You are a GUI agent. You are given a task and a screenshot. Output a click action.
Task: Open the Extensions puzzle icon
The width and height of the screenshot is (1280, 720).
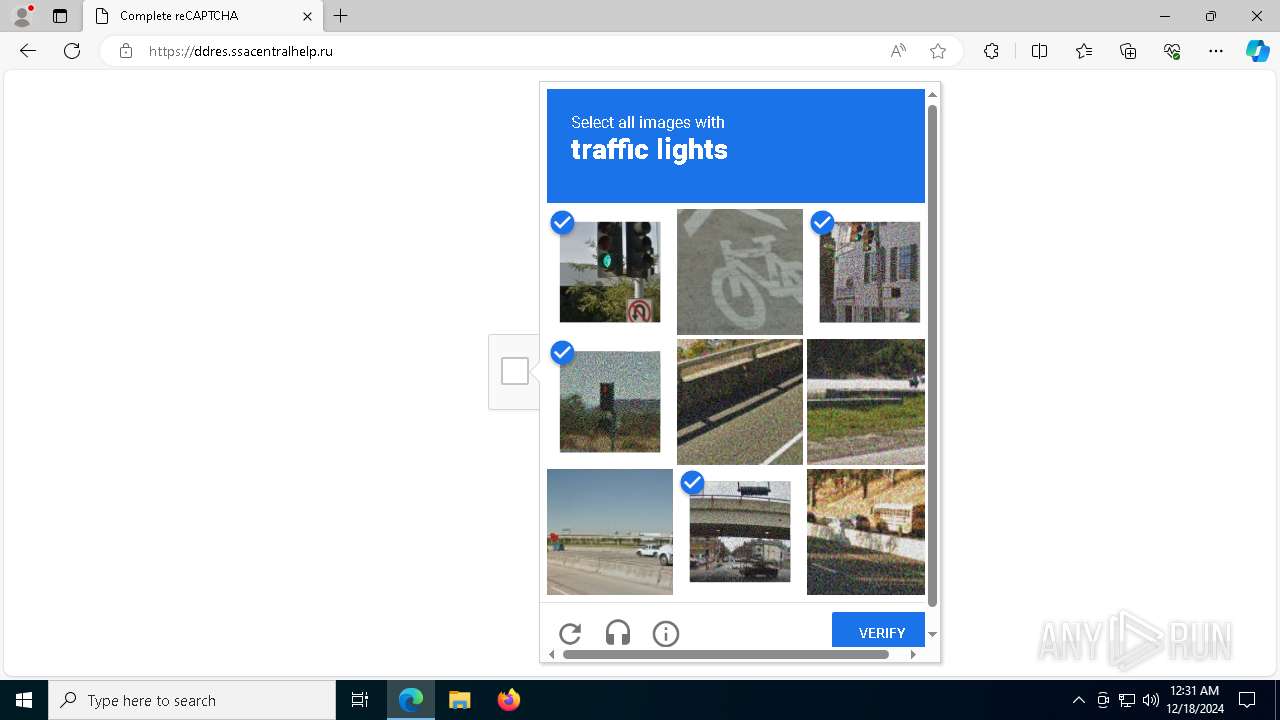[x=991, y=51]
